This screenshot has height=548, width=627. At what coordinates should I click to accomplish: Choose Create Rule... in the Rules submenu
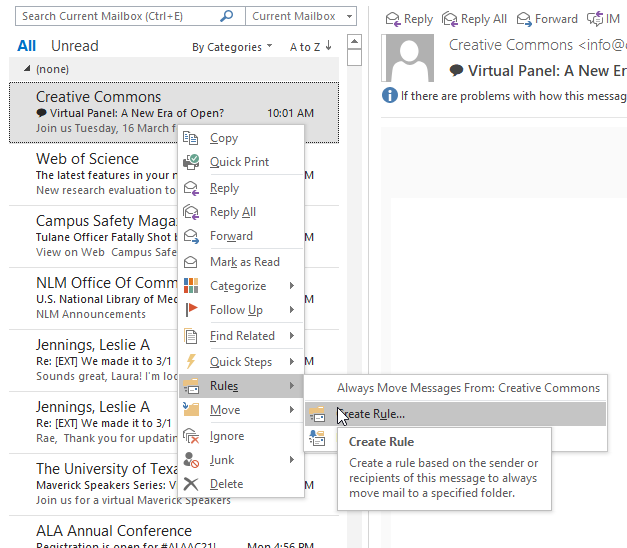[455, 414]
